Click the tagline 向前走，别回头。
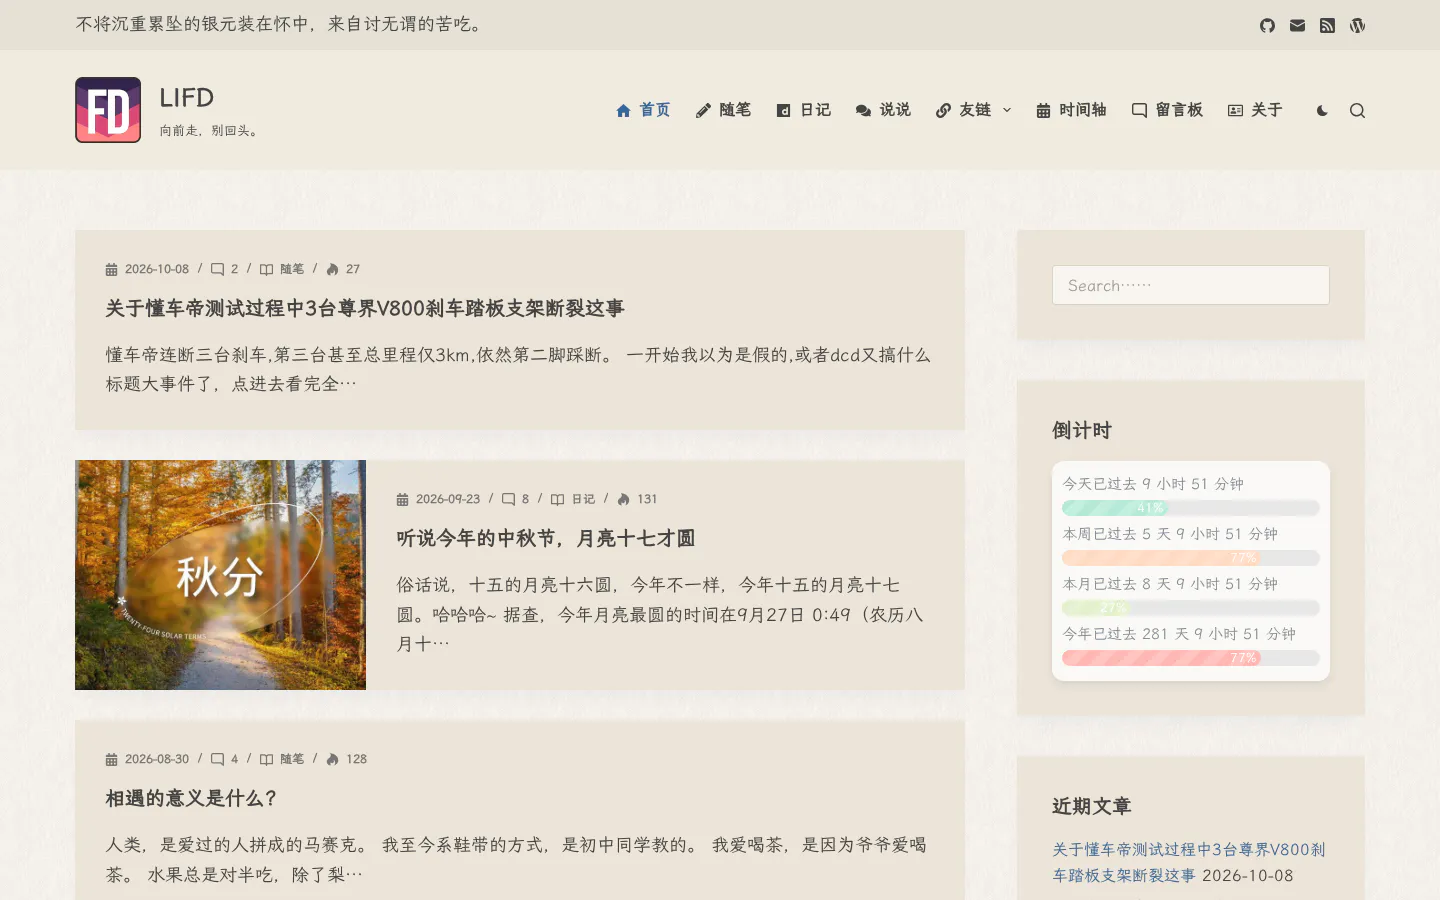The height and width of the screenshot is (900, 1440). (211, 131)
